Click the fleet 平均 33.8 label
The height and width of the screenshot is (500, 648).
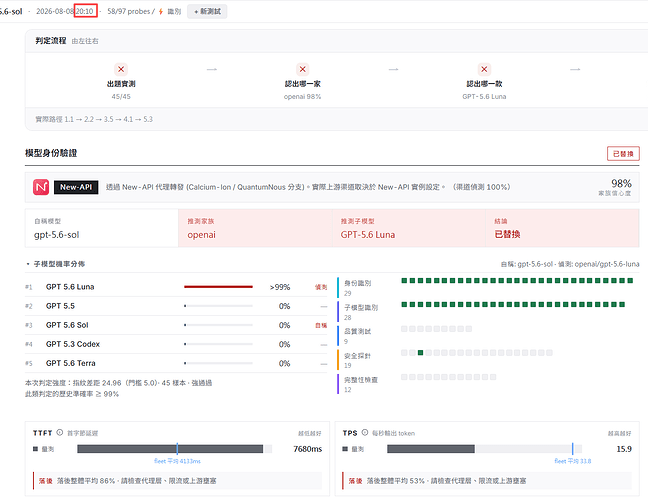[x=573, y=461]
